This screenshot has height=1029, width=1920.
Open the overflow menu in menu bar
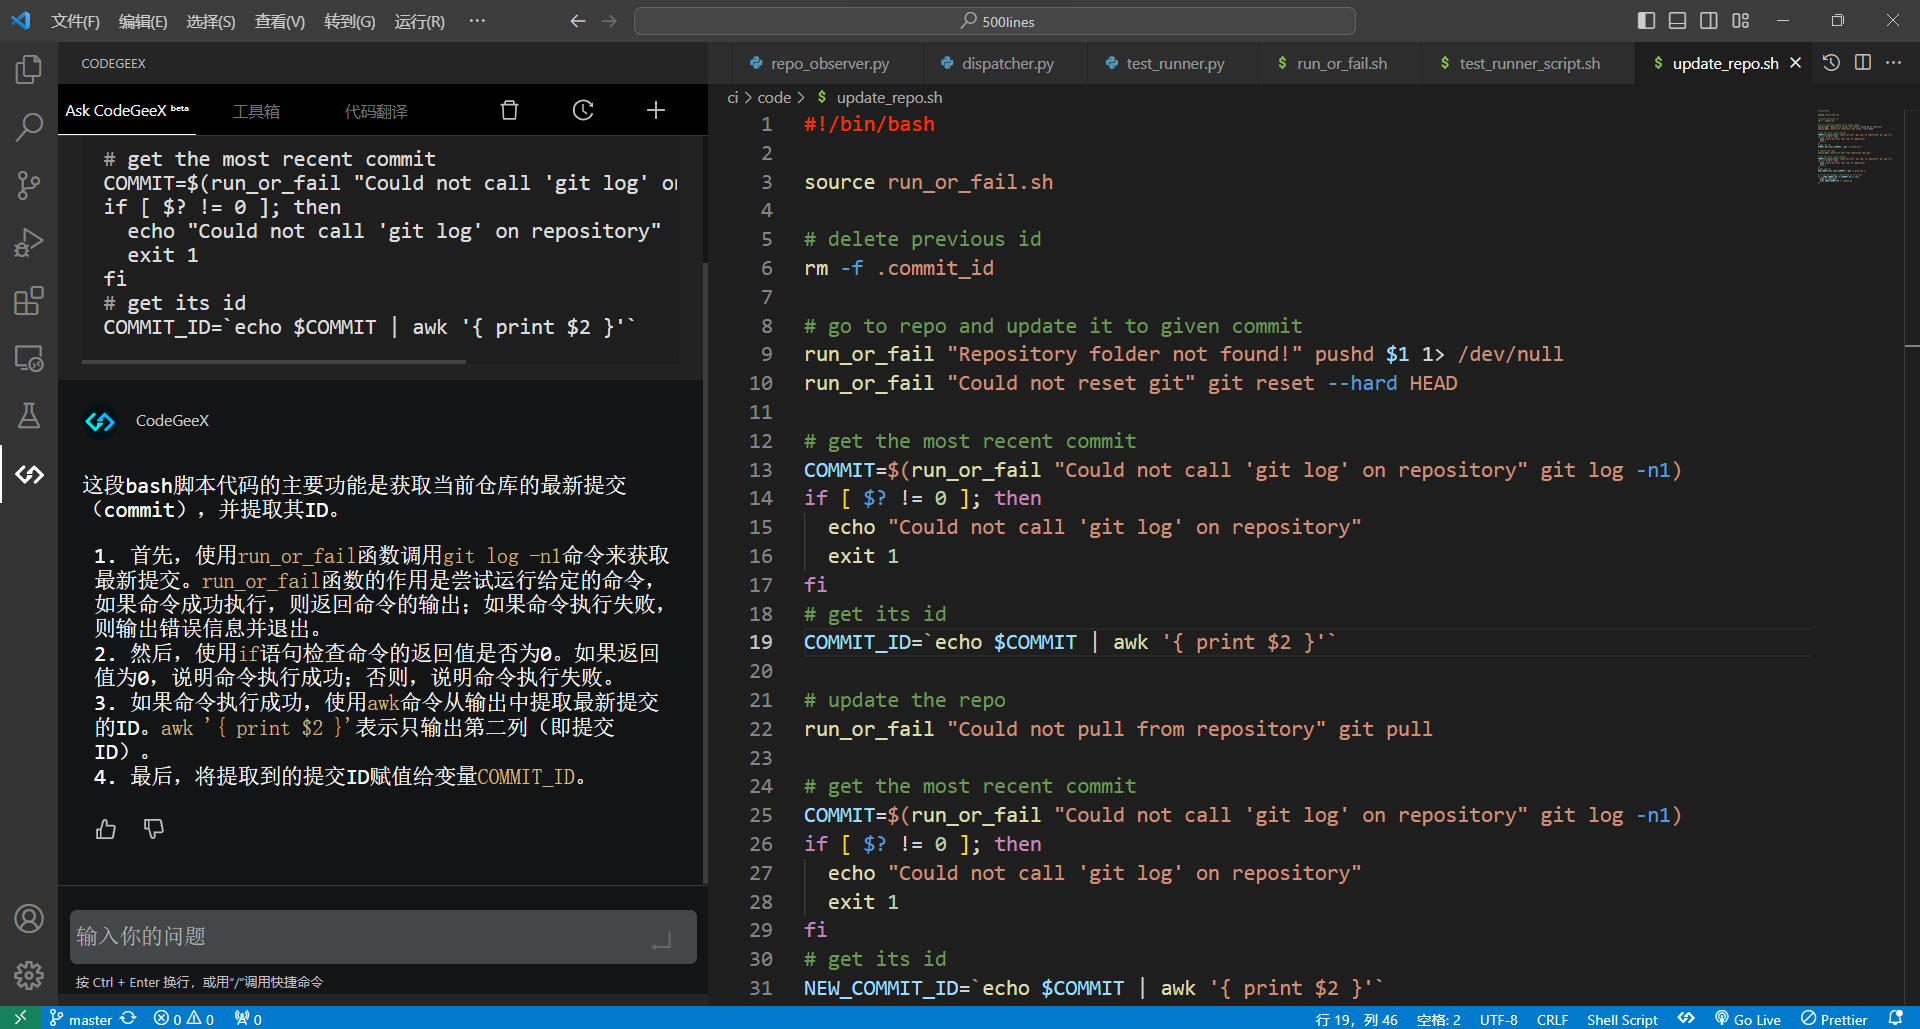pyautogui.click(x=477, y=21)
